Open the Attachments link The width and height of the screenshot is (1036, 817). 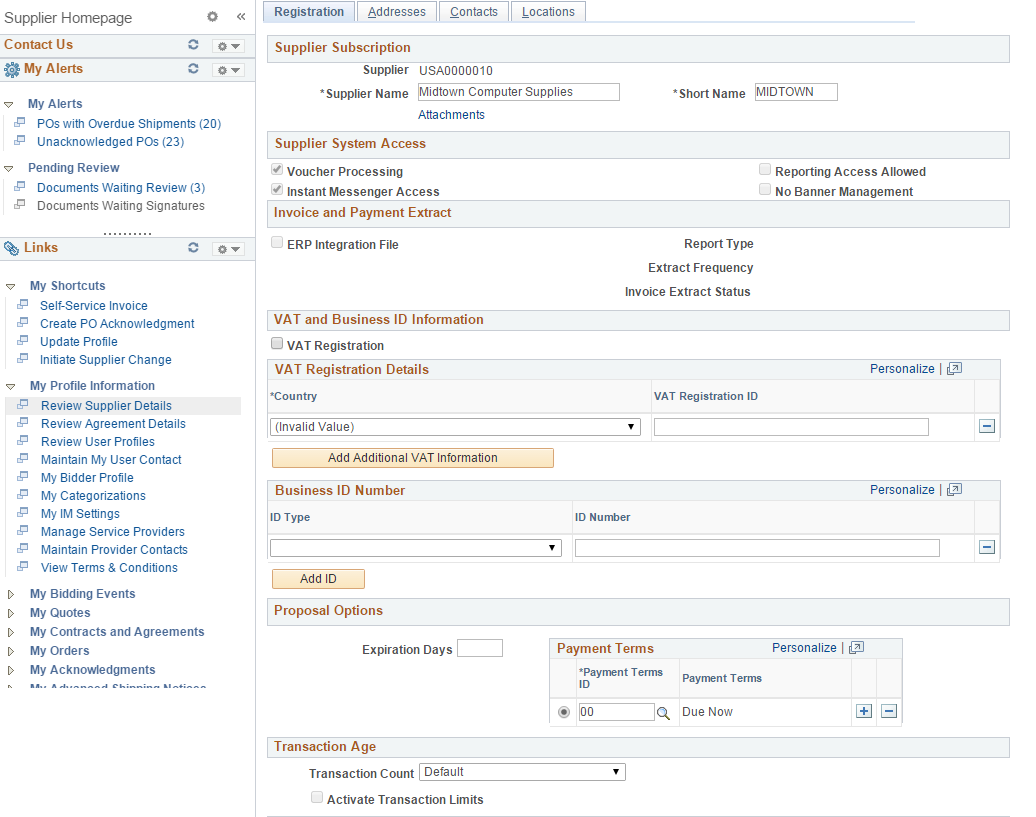(451, 114)
